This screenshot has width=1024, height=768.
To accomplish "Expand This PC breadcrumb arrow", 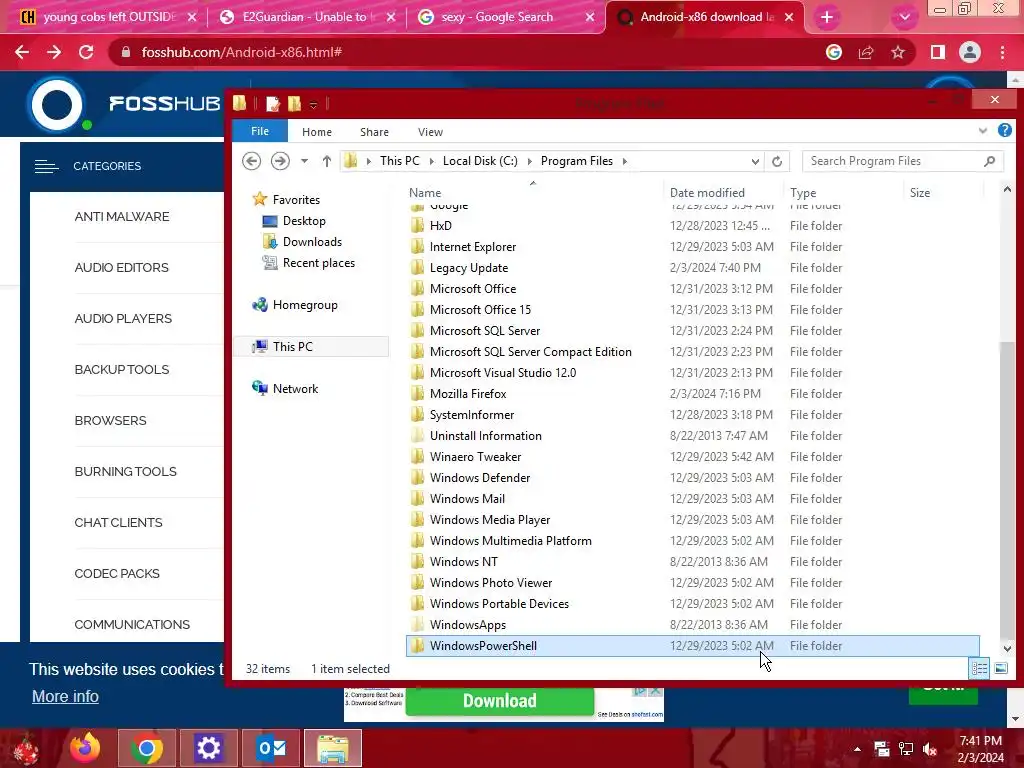I will [432, 161].
